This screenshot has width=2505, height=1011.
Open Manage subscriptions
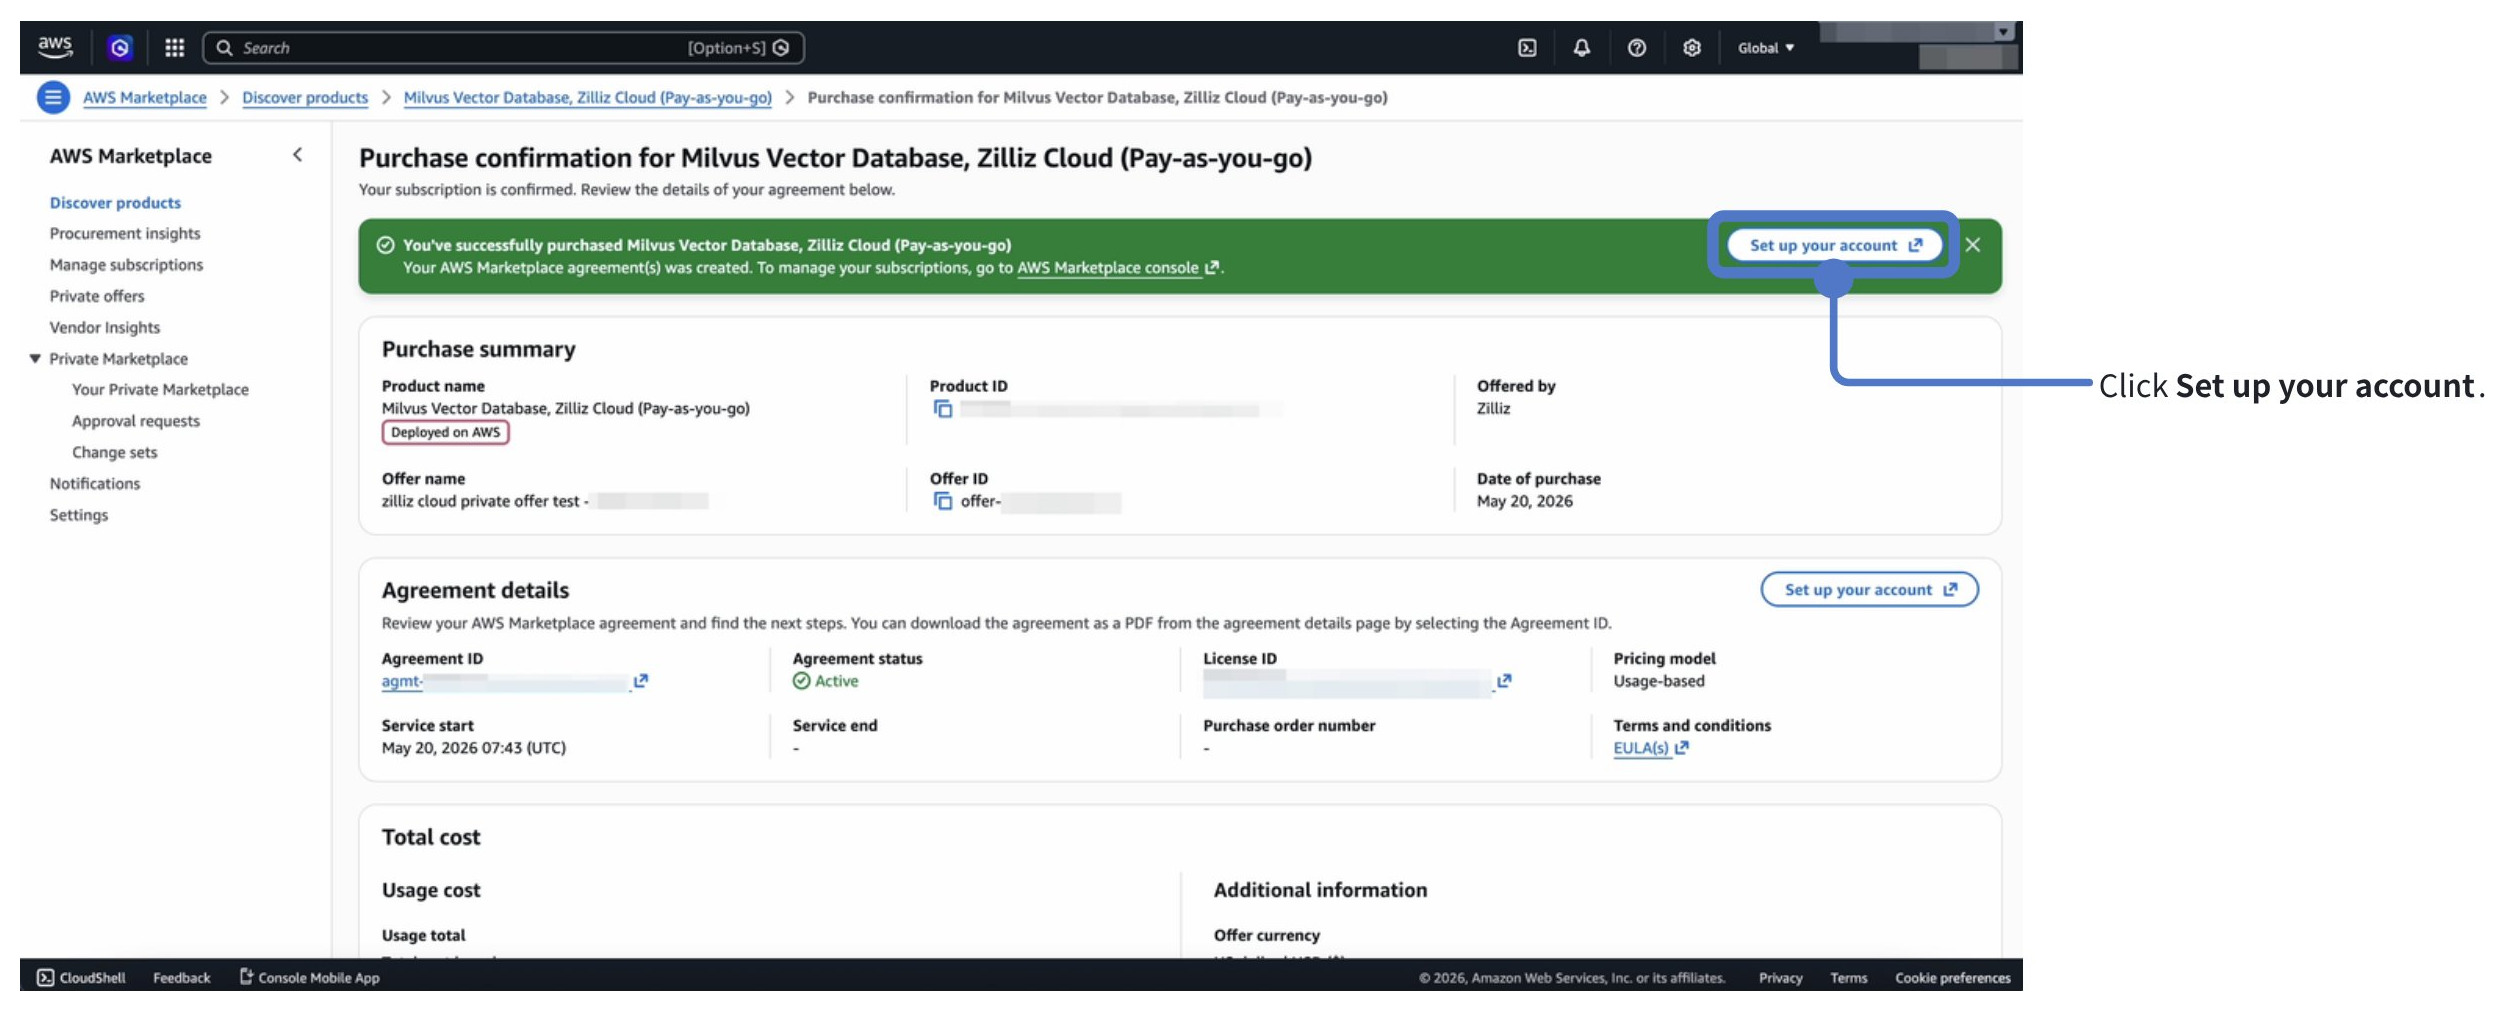point(126,264)
